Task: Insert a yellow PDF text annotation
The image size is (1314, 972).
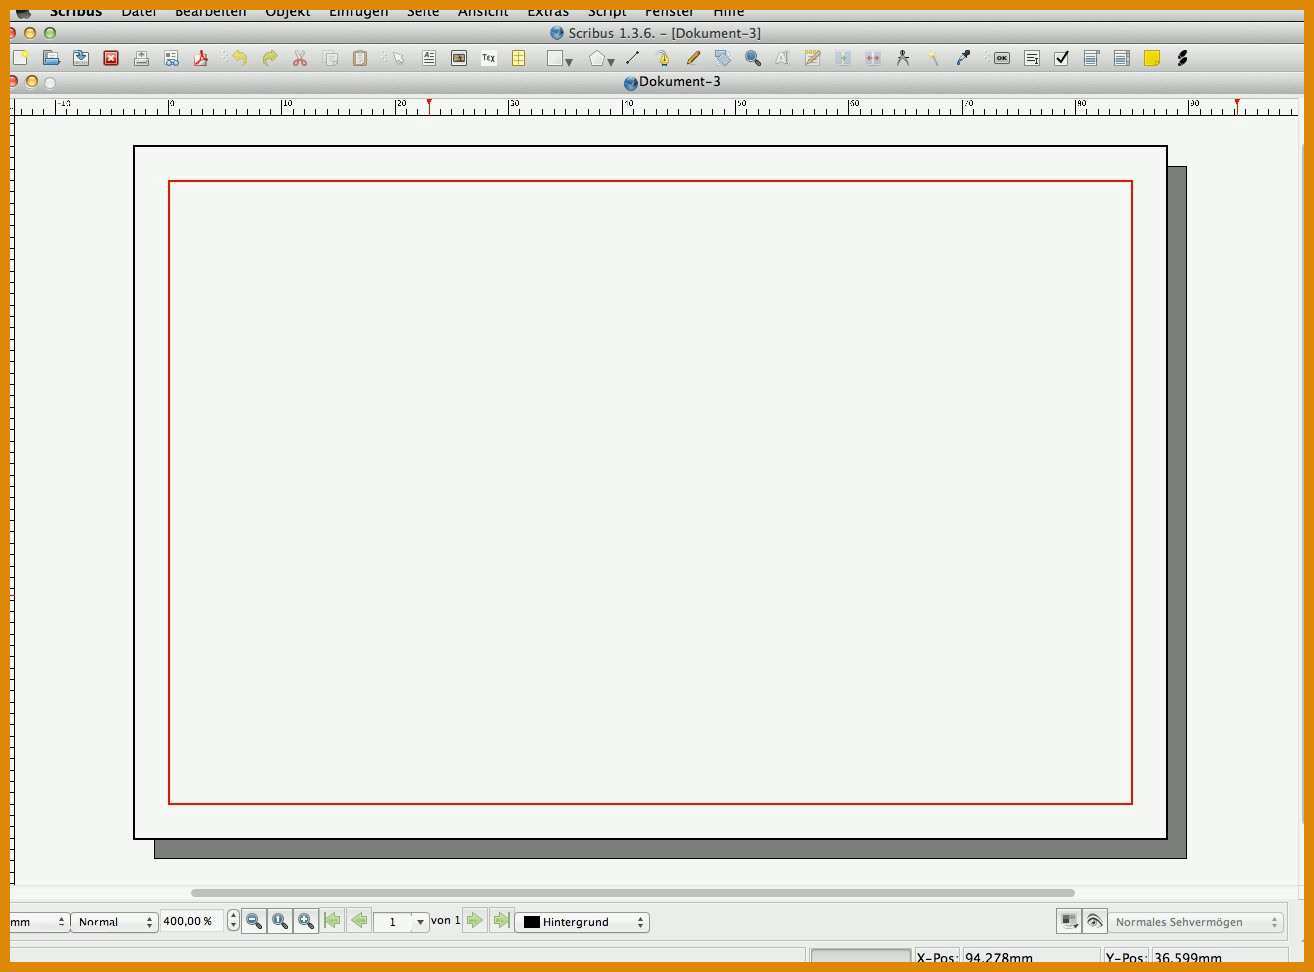Action: [1152, 58]
